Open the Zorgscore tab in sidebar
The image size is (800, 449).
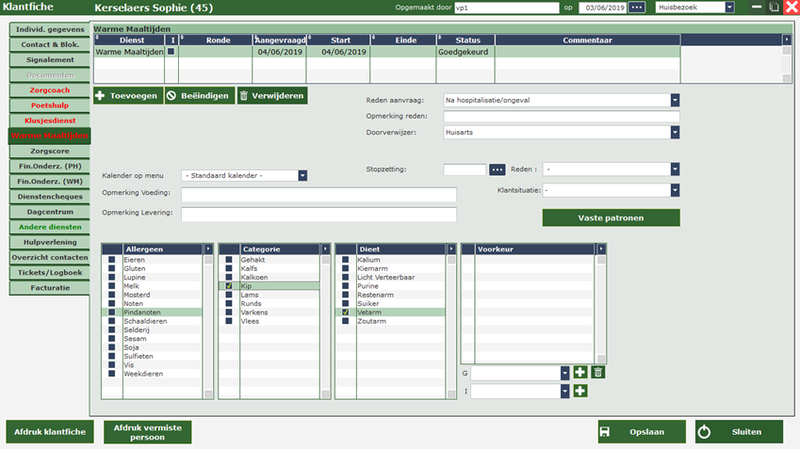click(x=48, y=150)
